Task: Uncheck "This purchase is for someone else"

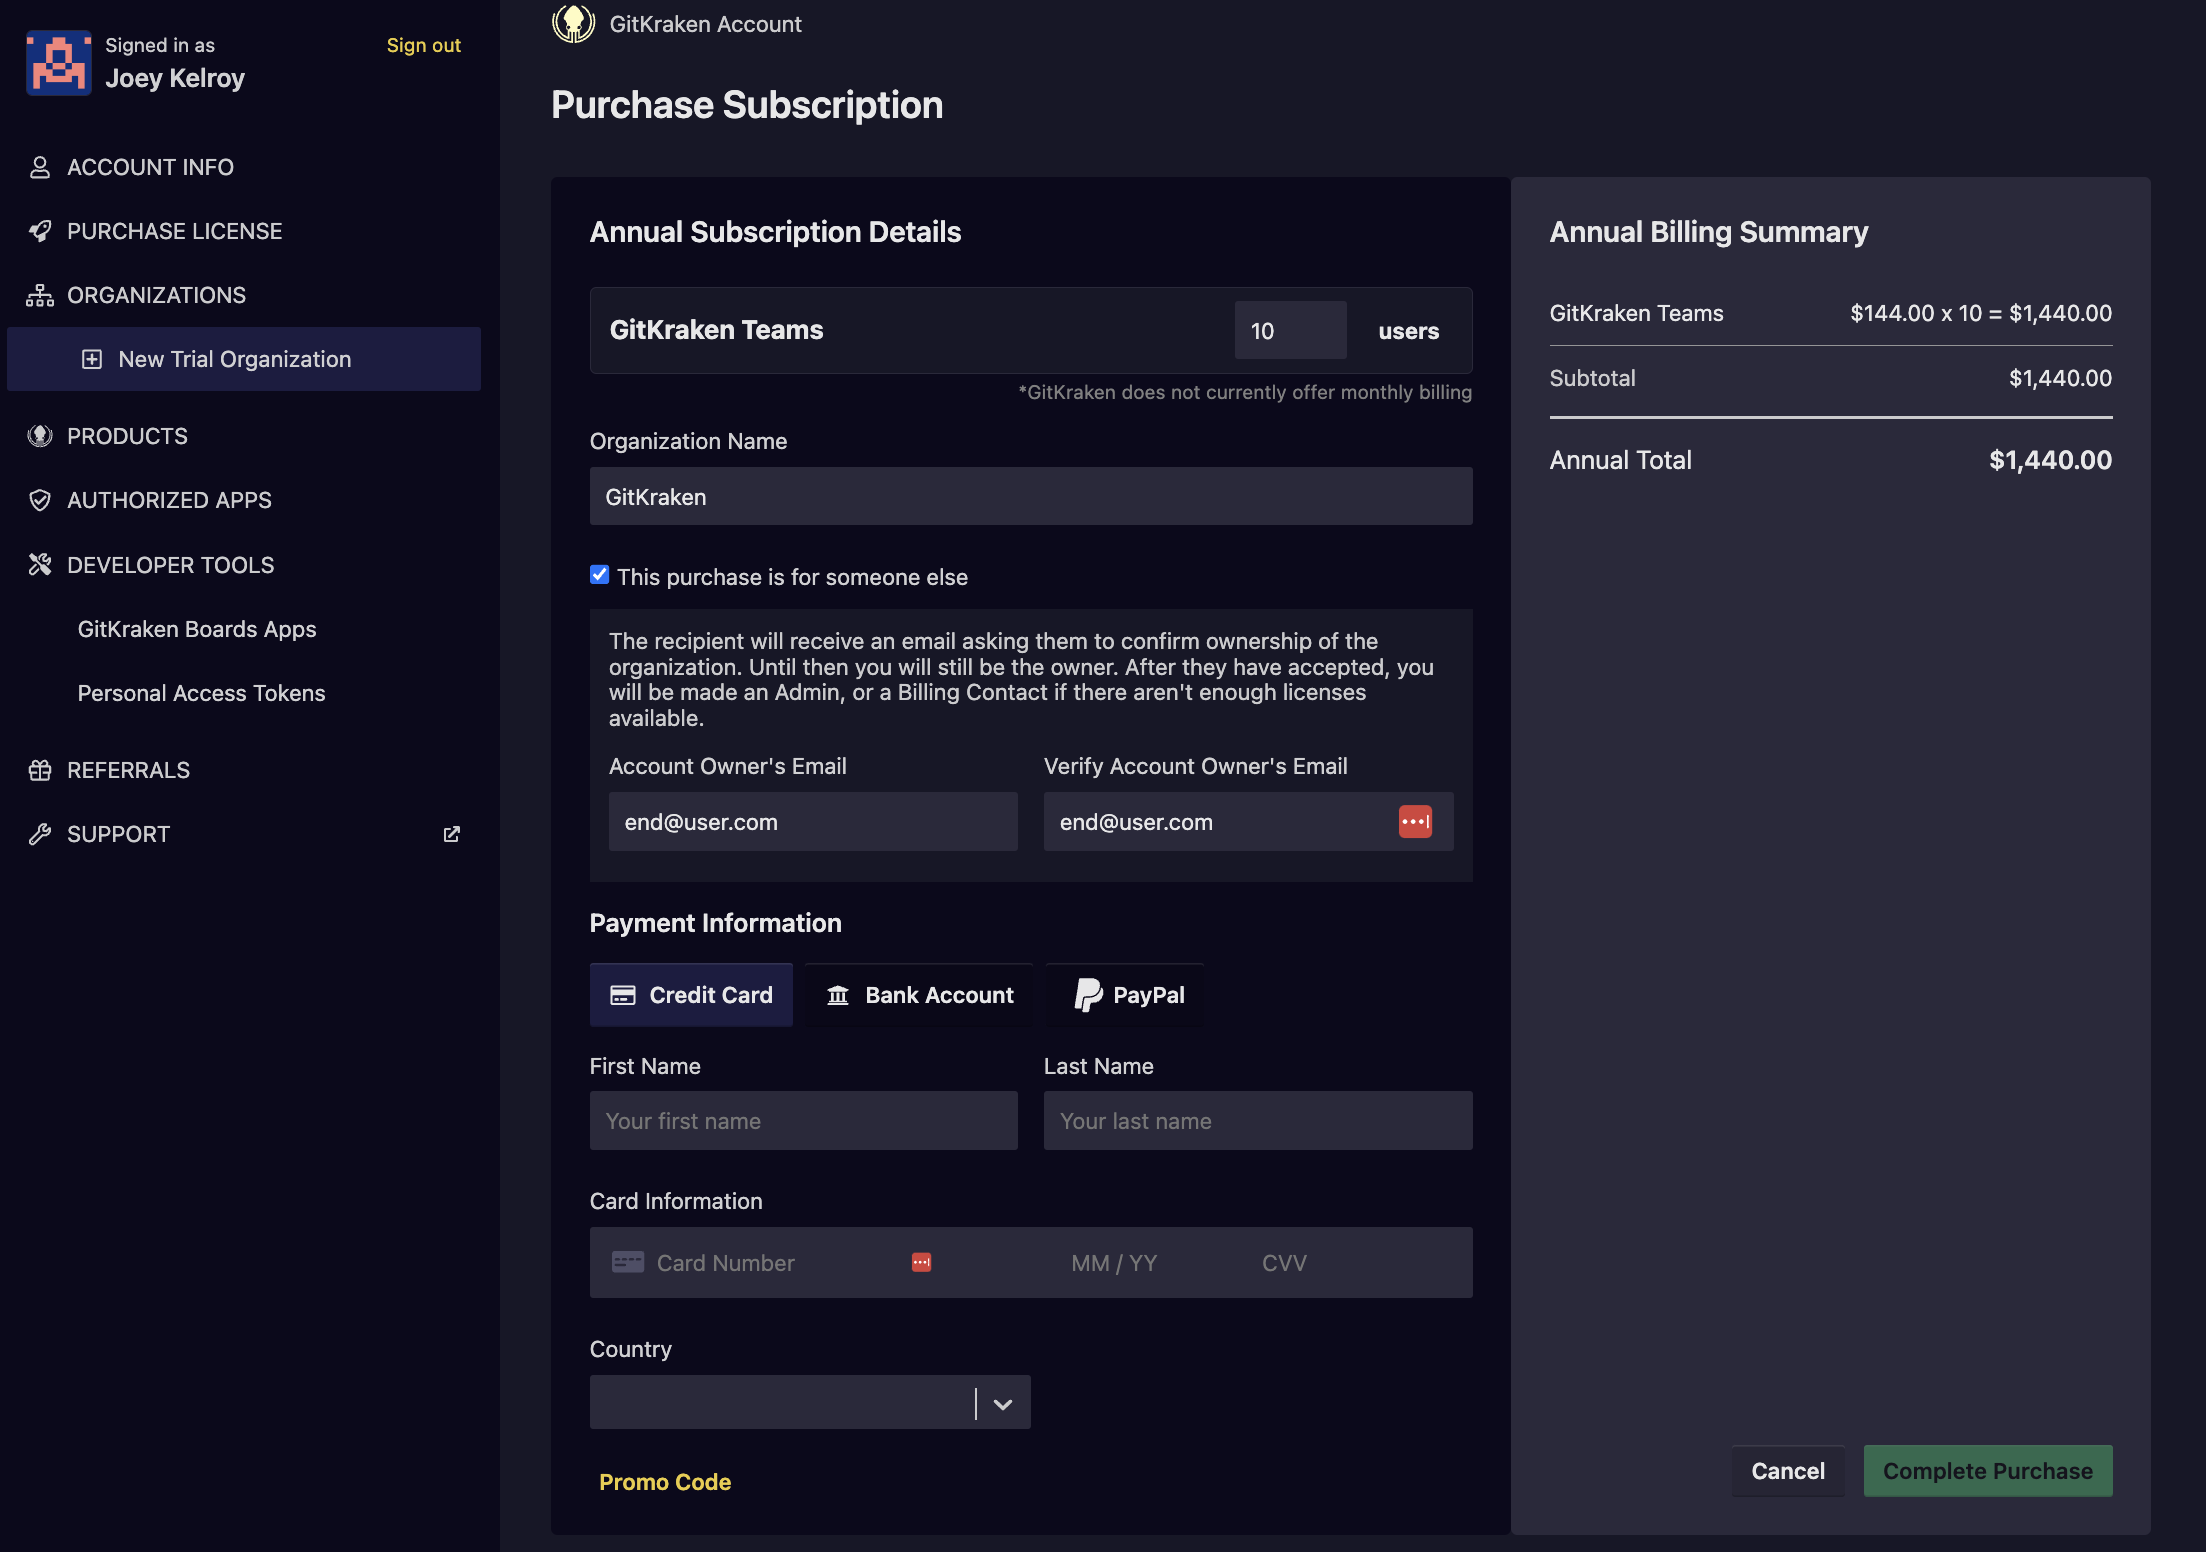Action: pyautogui.click(x=600, y=575)
